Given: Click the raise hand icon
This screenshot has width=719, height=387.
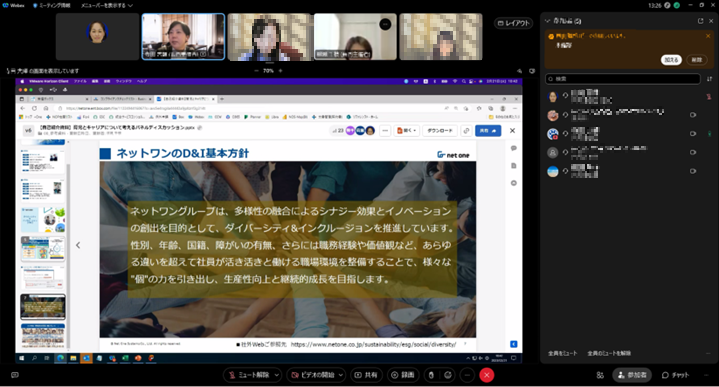Looking at the screenshot, I should (431, 375).
